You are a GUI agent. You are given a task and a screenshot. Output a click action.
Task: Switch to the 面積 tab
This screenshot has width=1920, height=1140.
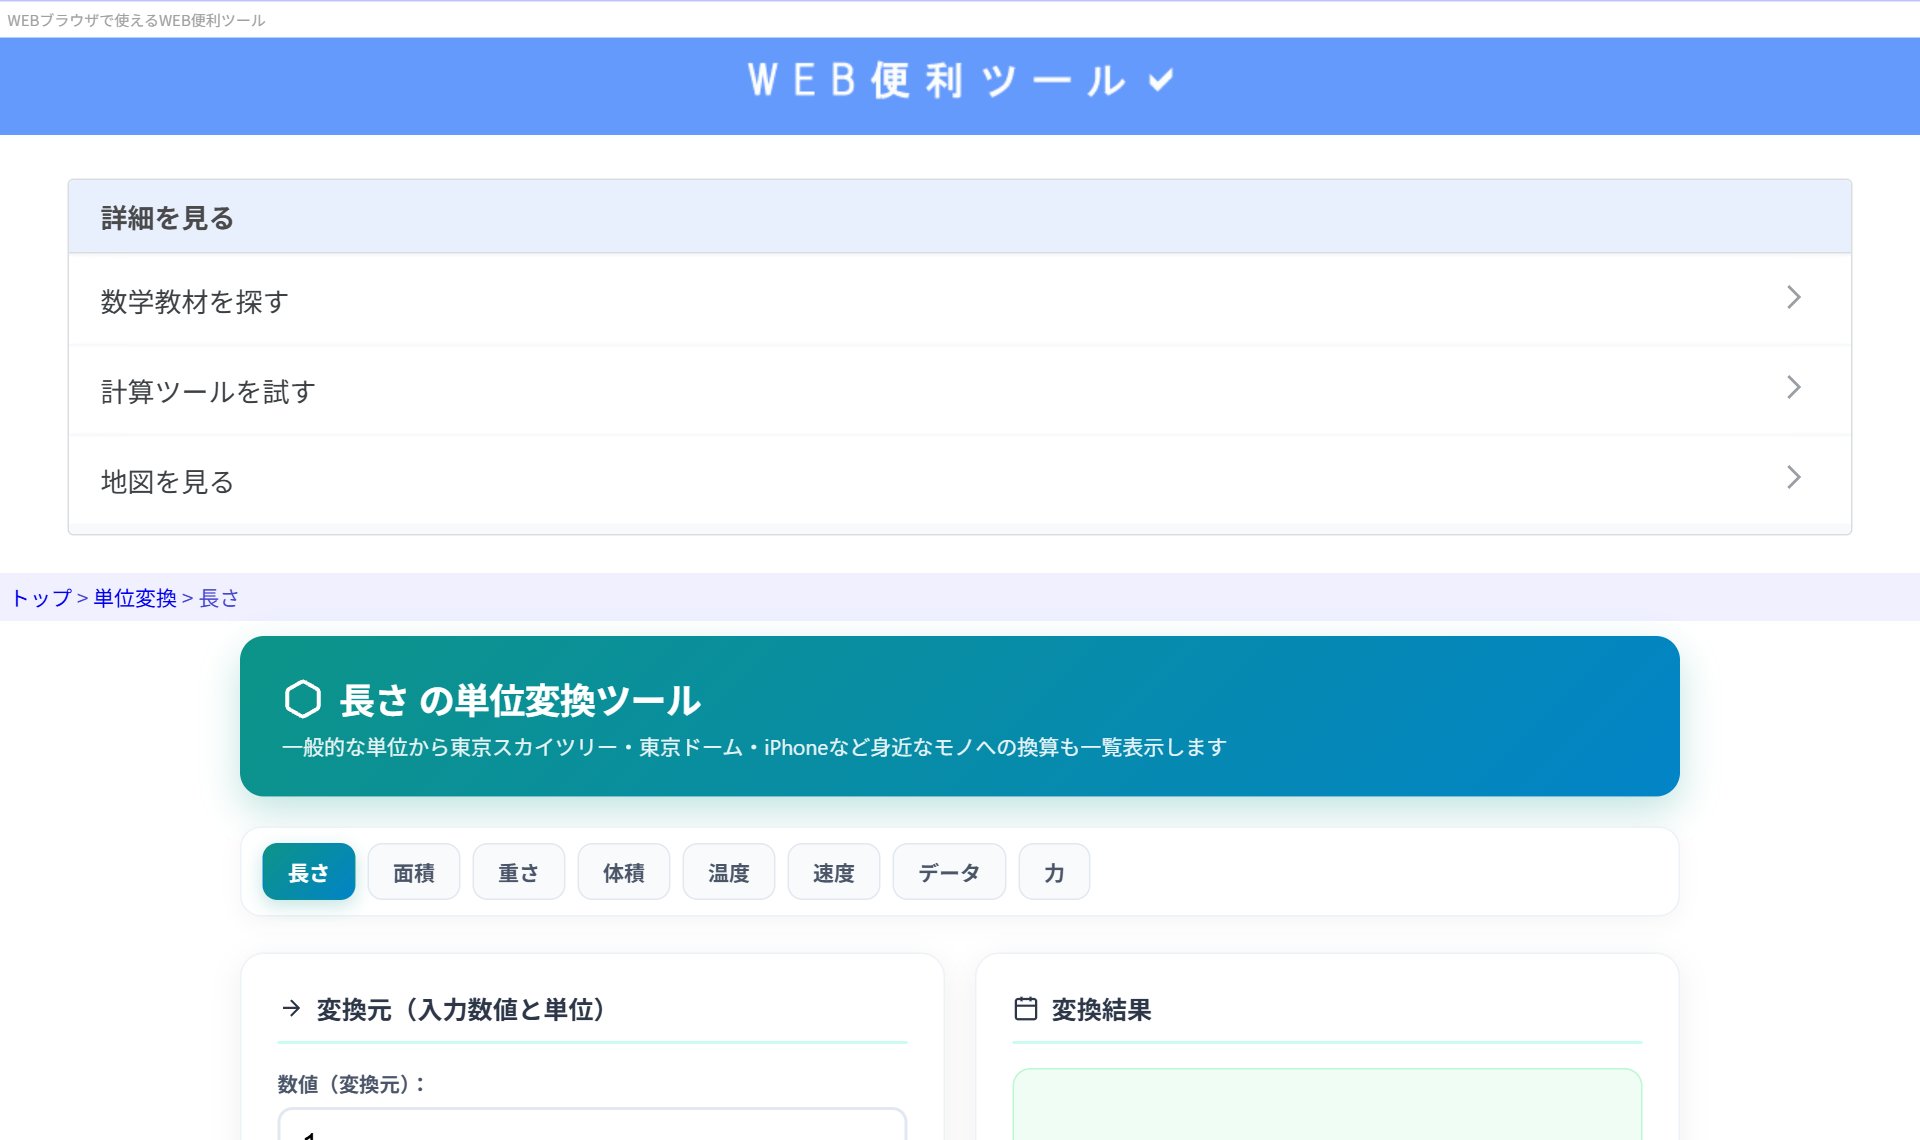[x=414, y=872]
